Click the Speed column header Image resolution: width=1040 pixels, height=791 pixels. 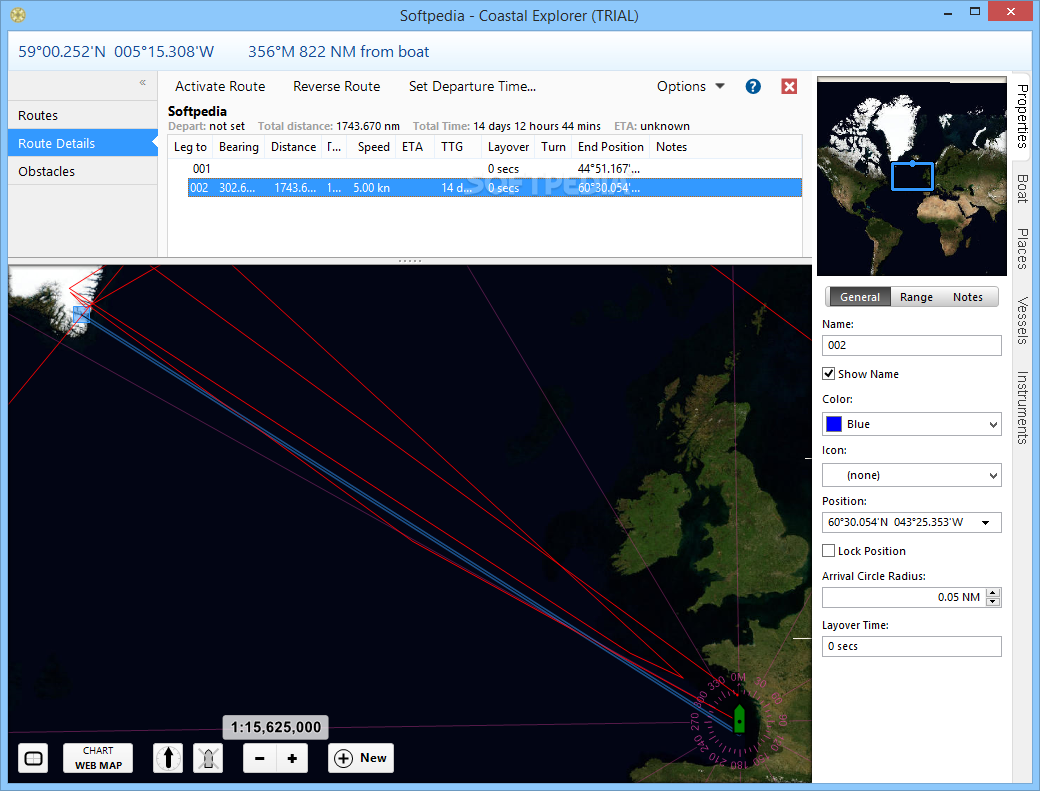point(373,147)
